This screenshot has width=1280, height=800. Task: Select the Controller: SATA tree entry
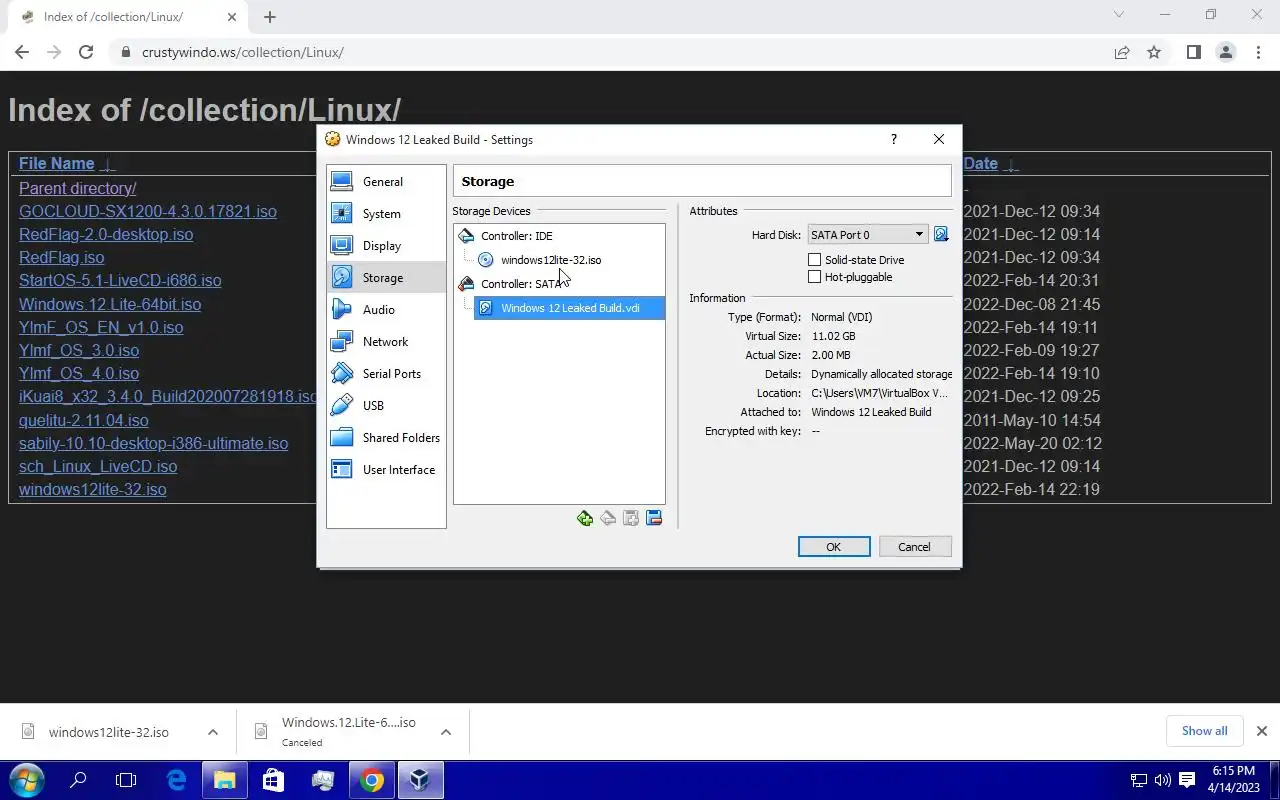click(521, 284)
